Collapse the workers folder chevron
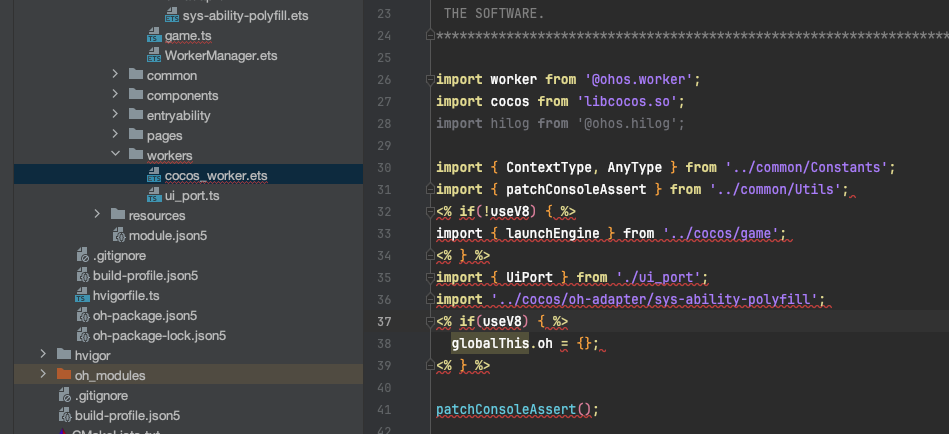 [115, 155]
